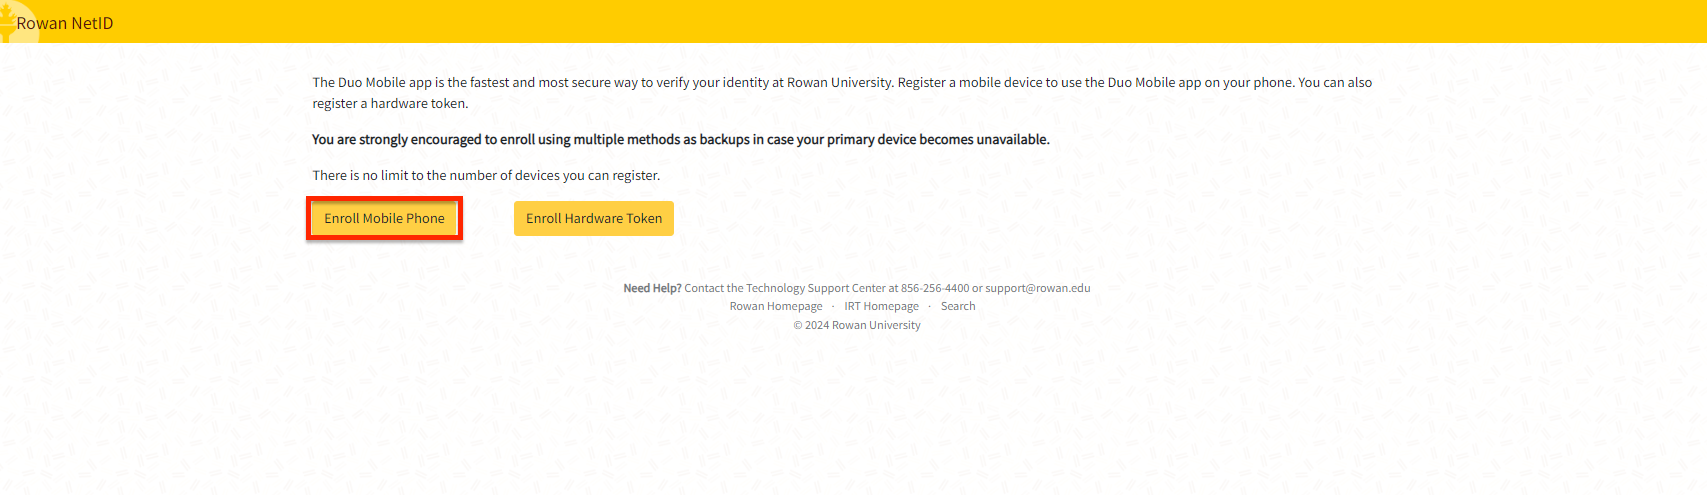This screenshot has height=495, width=1707.
Task: Open the Search link in the footer
Action: click(x=957, y=306)
